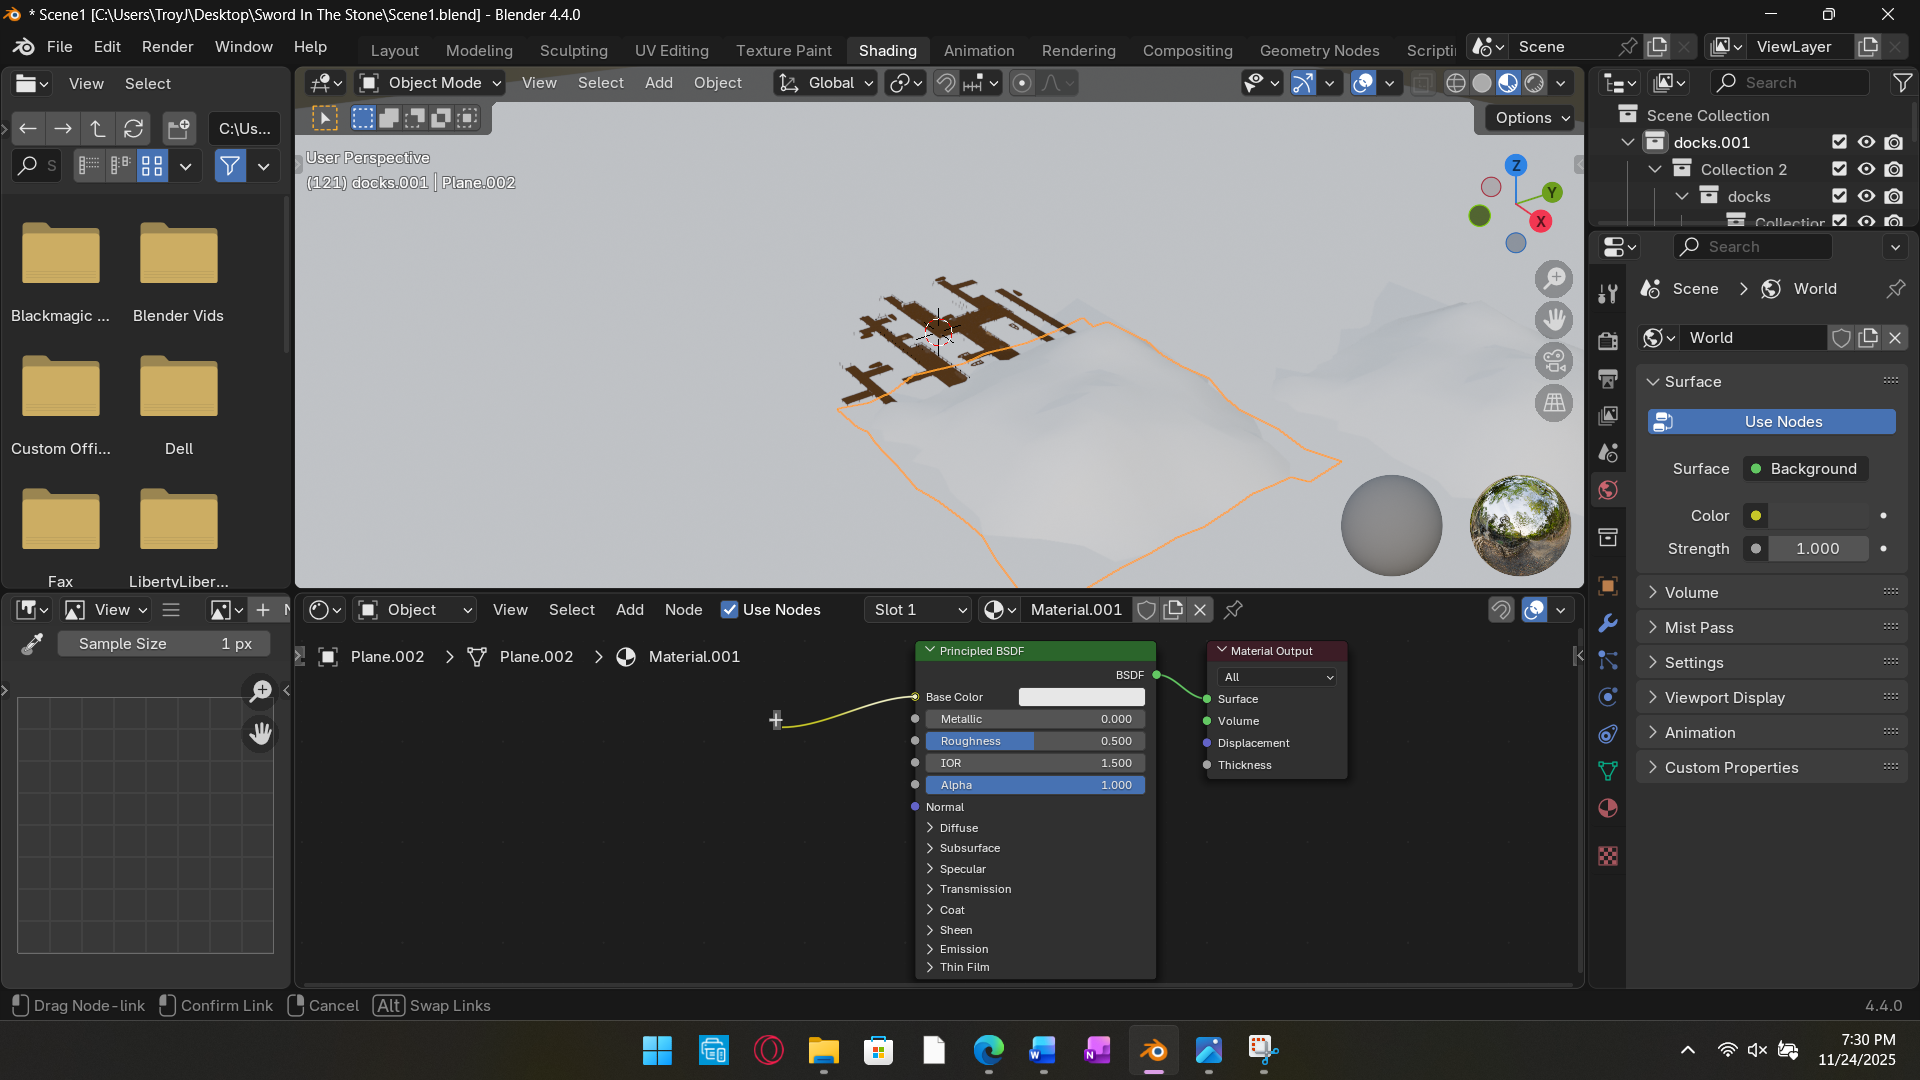Collapse docks.001 in outliner

point(1628,142)
